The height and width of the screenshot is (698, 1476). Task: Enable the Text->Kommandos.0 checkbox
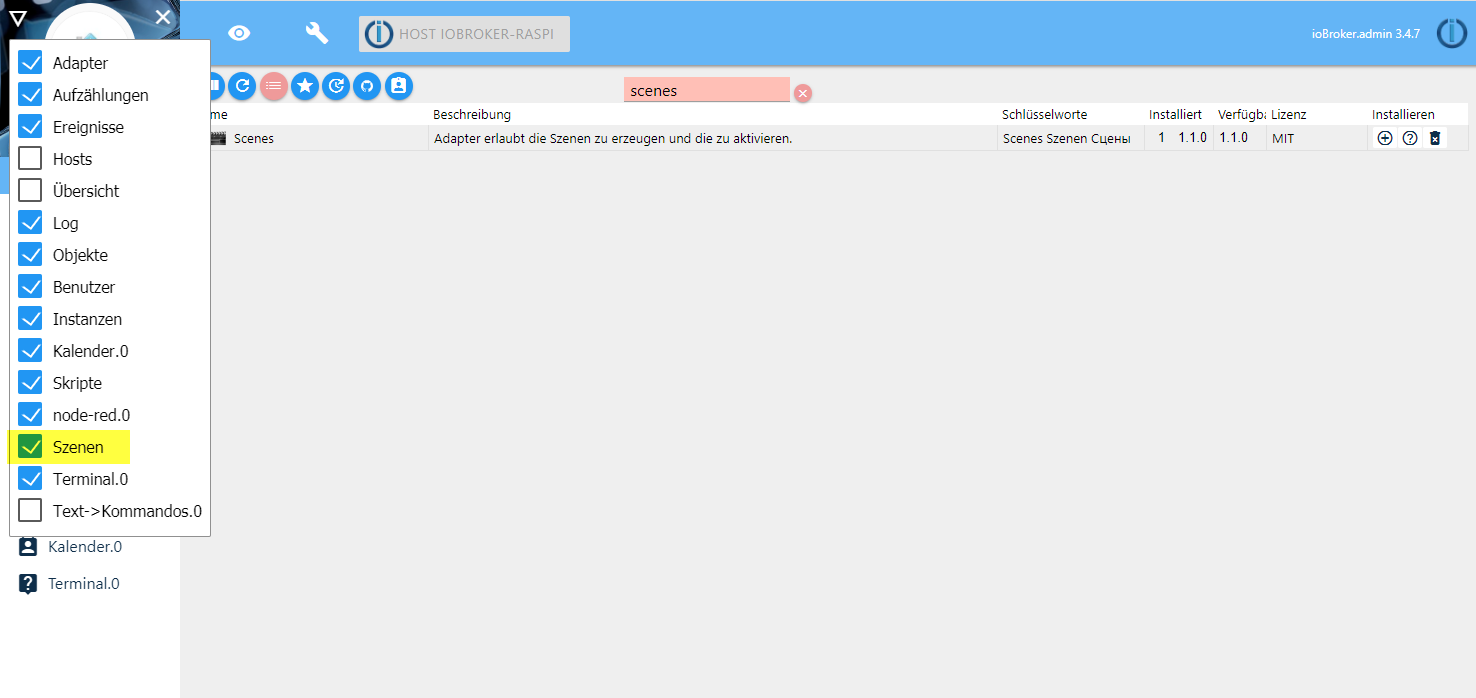click(30, 511)
